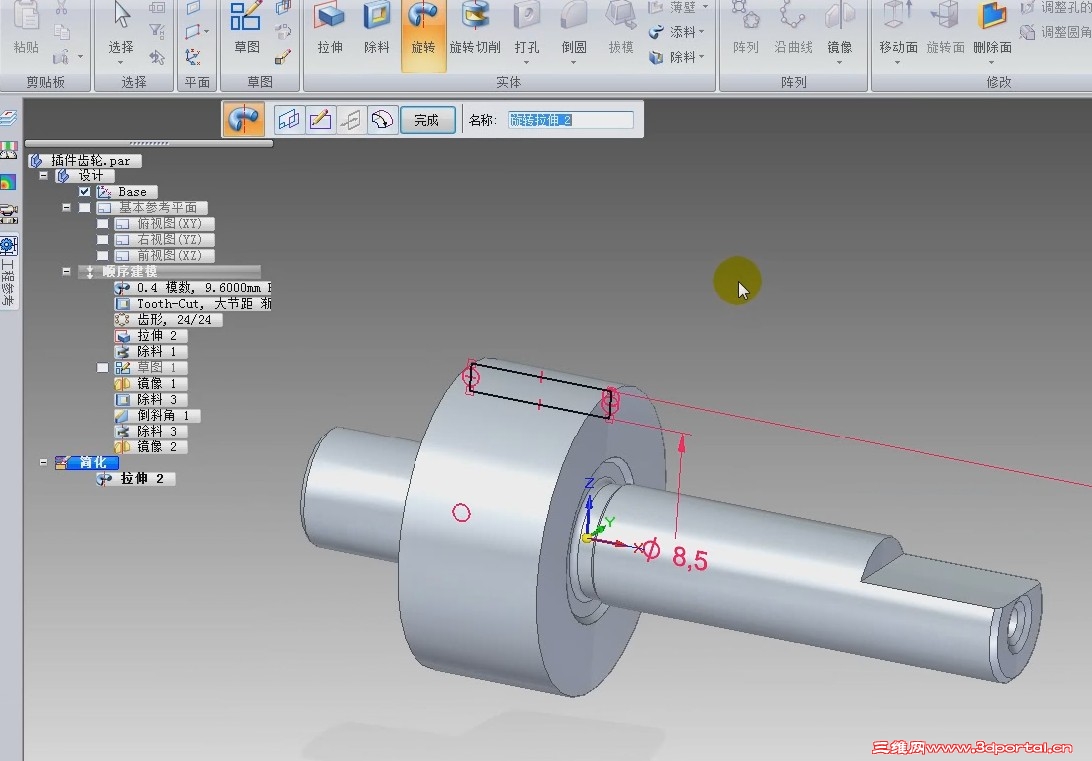Collapse the 基本参考平面 tree node
This screenshot has height=761, width=1092.
pyautogui.click(x=66, y=207)
